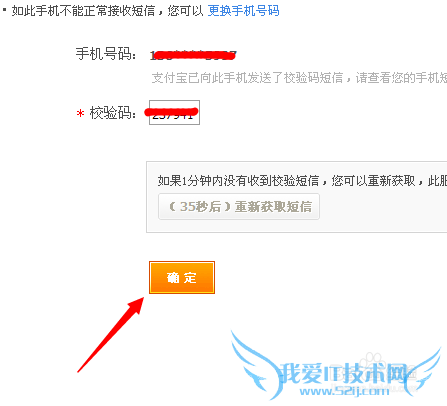Click the top tip 如此手机不能正常接收短信
The height and width of the screenshot is (406, 447).
click(x=84, y=11)
